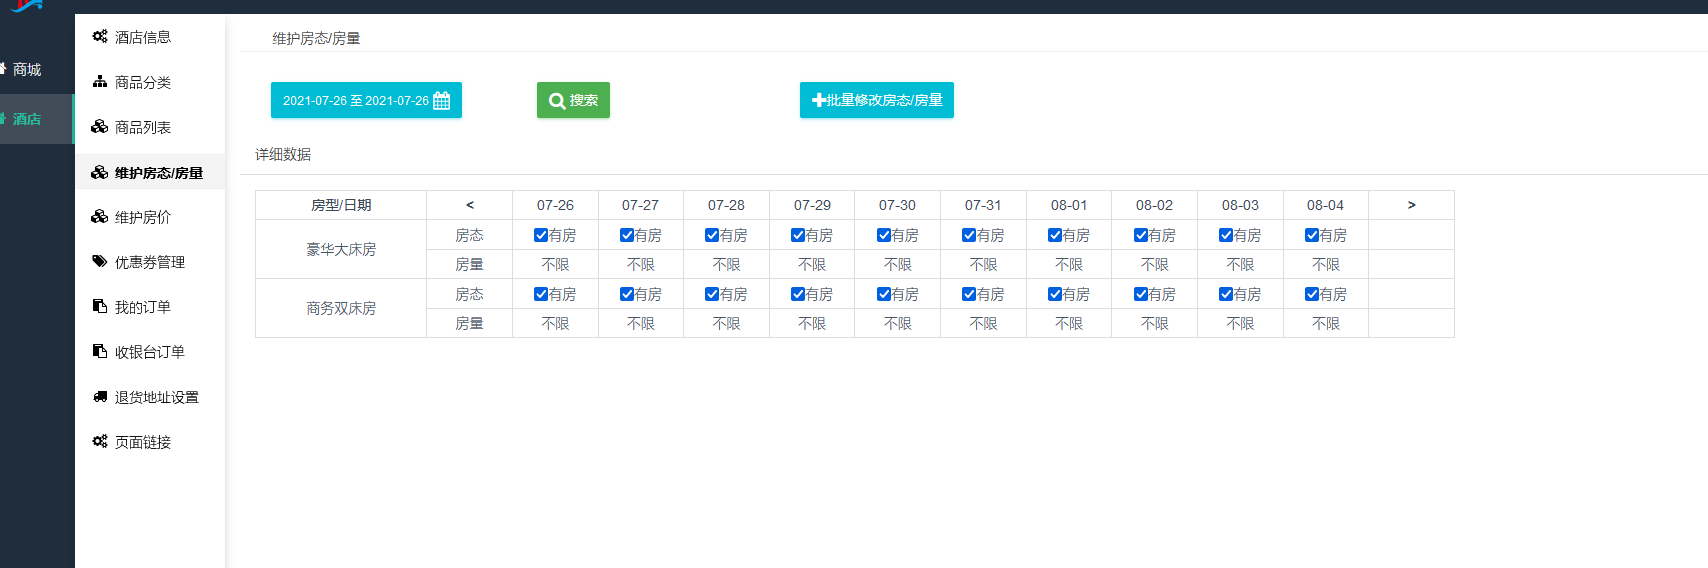This screenshot has height=568, width=1708.
Task: Click the truck icon beside 退货地址设置
Action: tap(100, 397)
